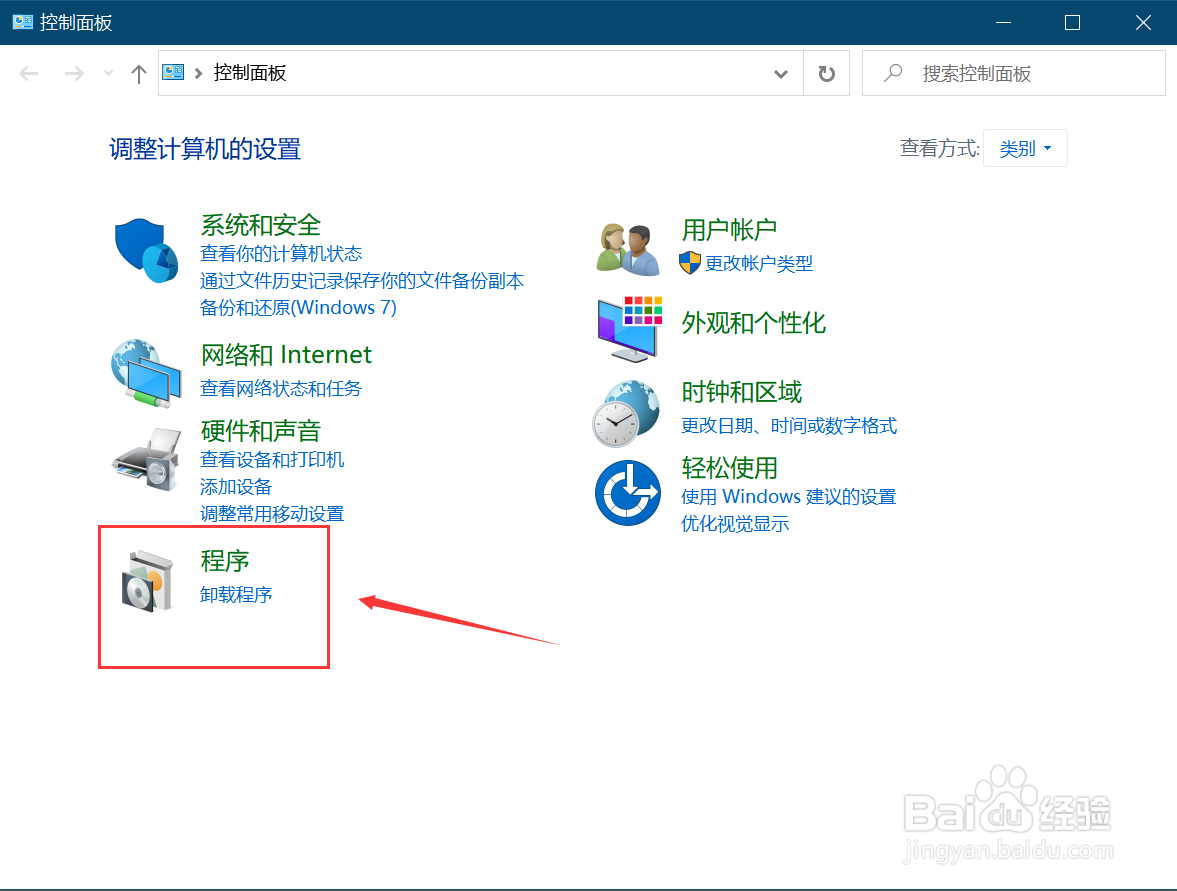Minimize the Control Panel window
The image size is (1177, 891).
click(x=1004, y=23)
